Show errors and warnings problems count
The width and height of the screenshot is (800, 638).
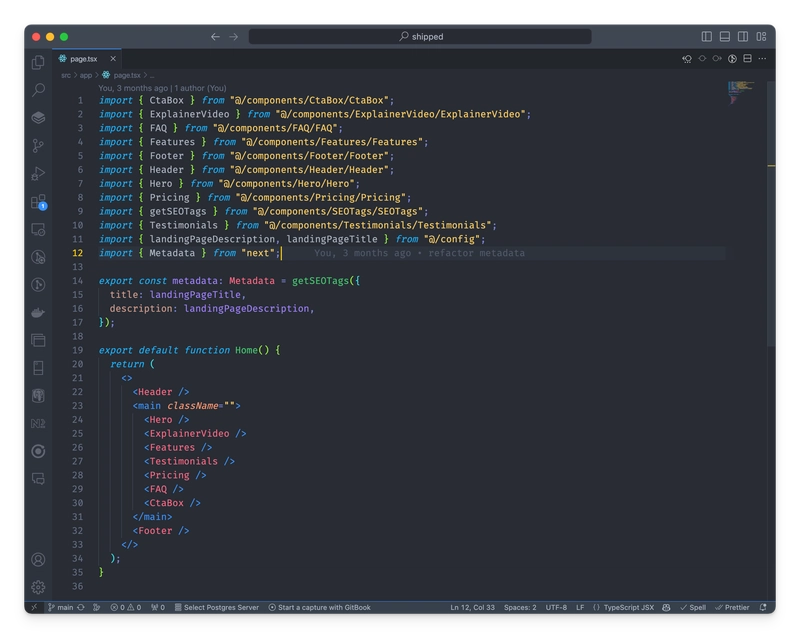(126, 607)
